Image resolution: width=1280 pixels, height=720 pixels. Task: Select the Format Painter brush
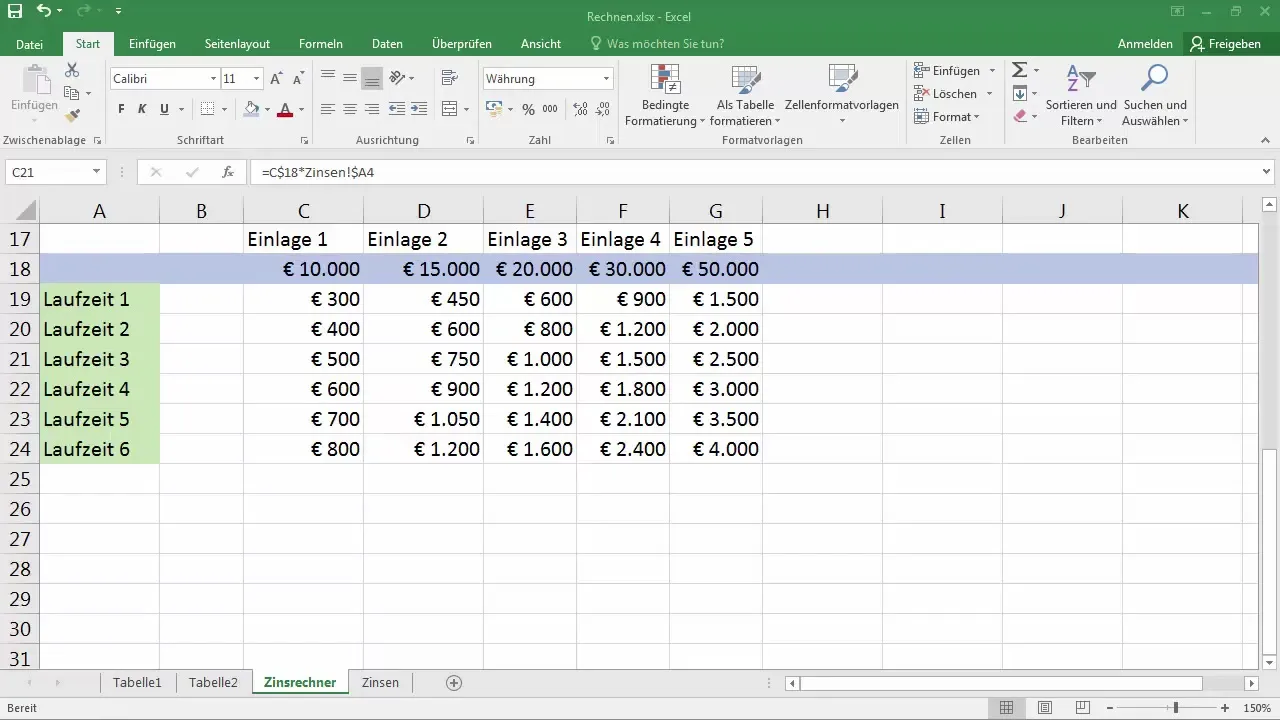(x=72, y=116)
